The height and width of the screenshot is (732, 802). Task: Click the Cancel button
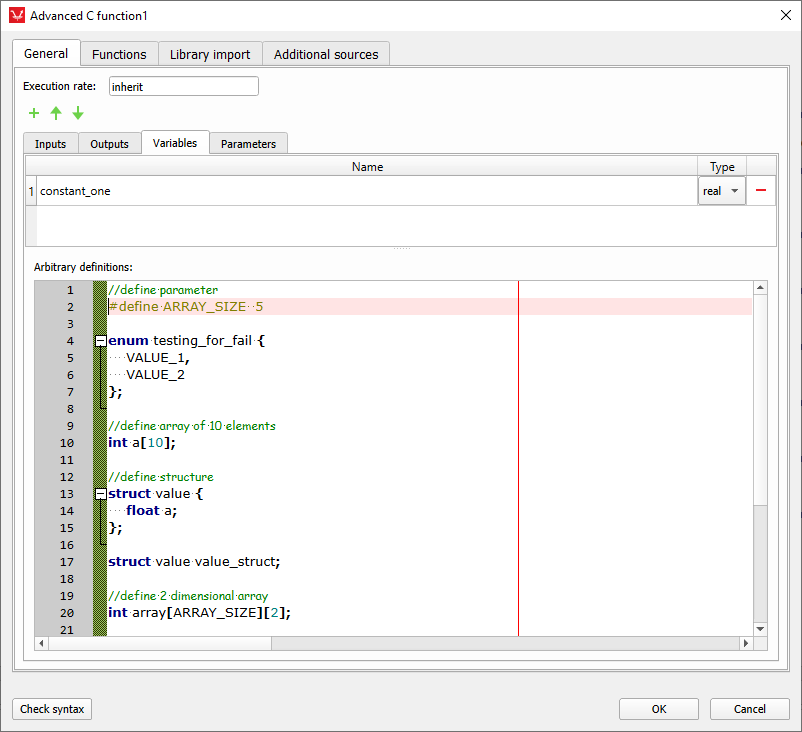(749, 709)
